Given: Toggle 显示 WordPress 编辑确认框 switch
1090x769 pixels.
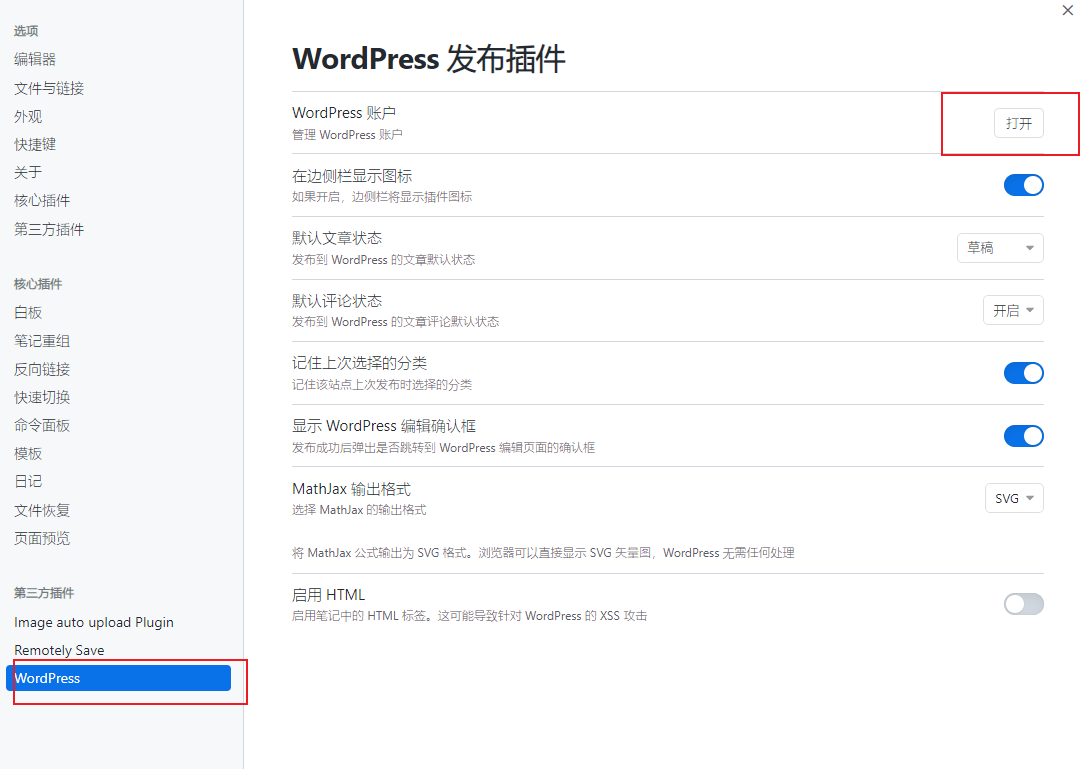Looking at the screenshot, I should 1023,436.
